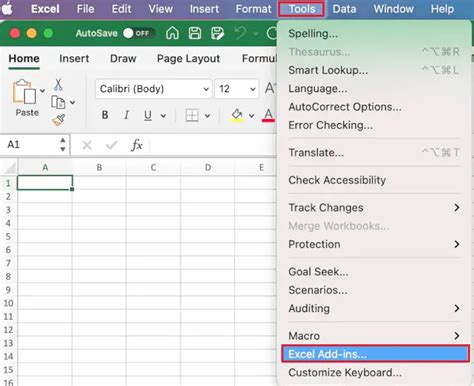This screenshot has width=474, height=386.
Task: Open the Borders dropdown arrow
Action: pyautogui.click(x=207, y=116)
